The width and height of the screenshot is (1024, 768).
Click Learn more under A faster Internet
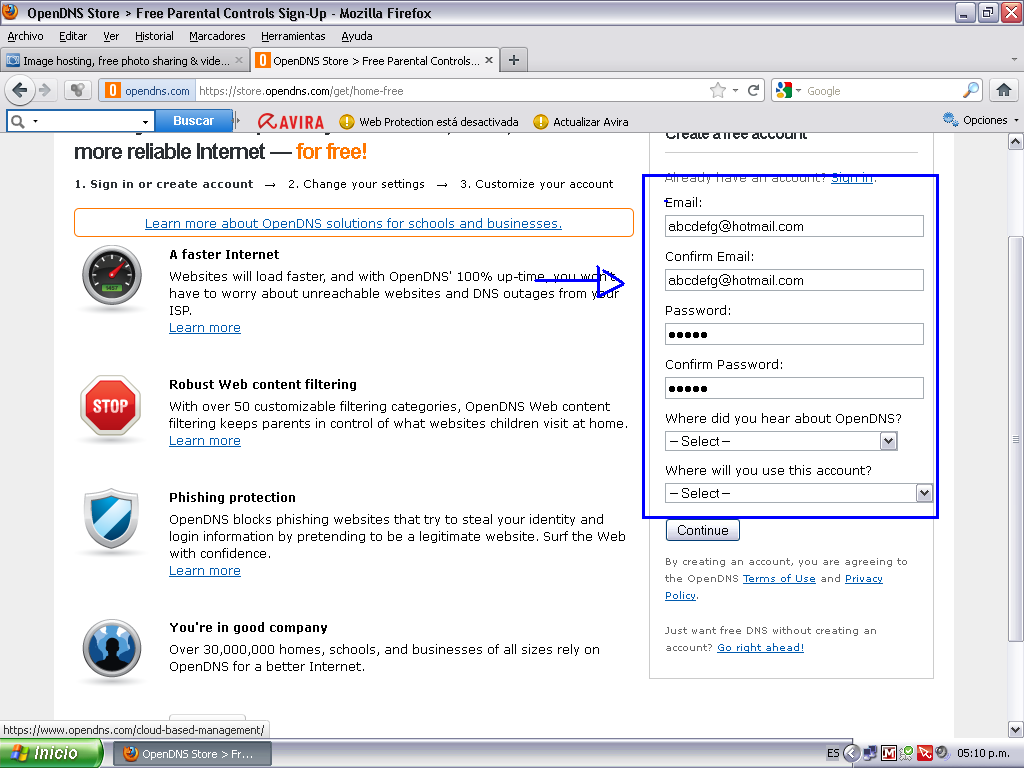click(x=204, y=328)
